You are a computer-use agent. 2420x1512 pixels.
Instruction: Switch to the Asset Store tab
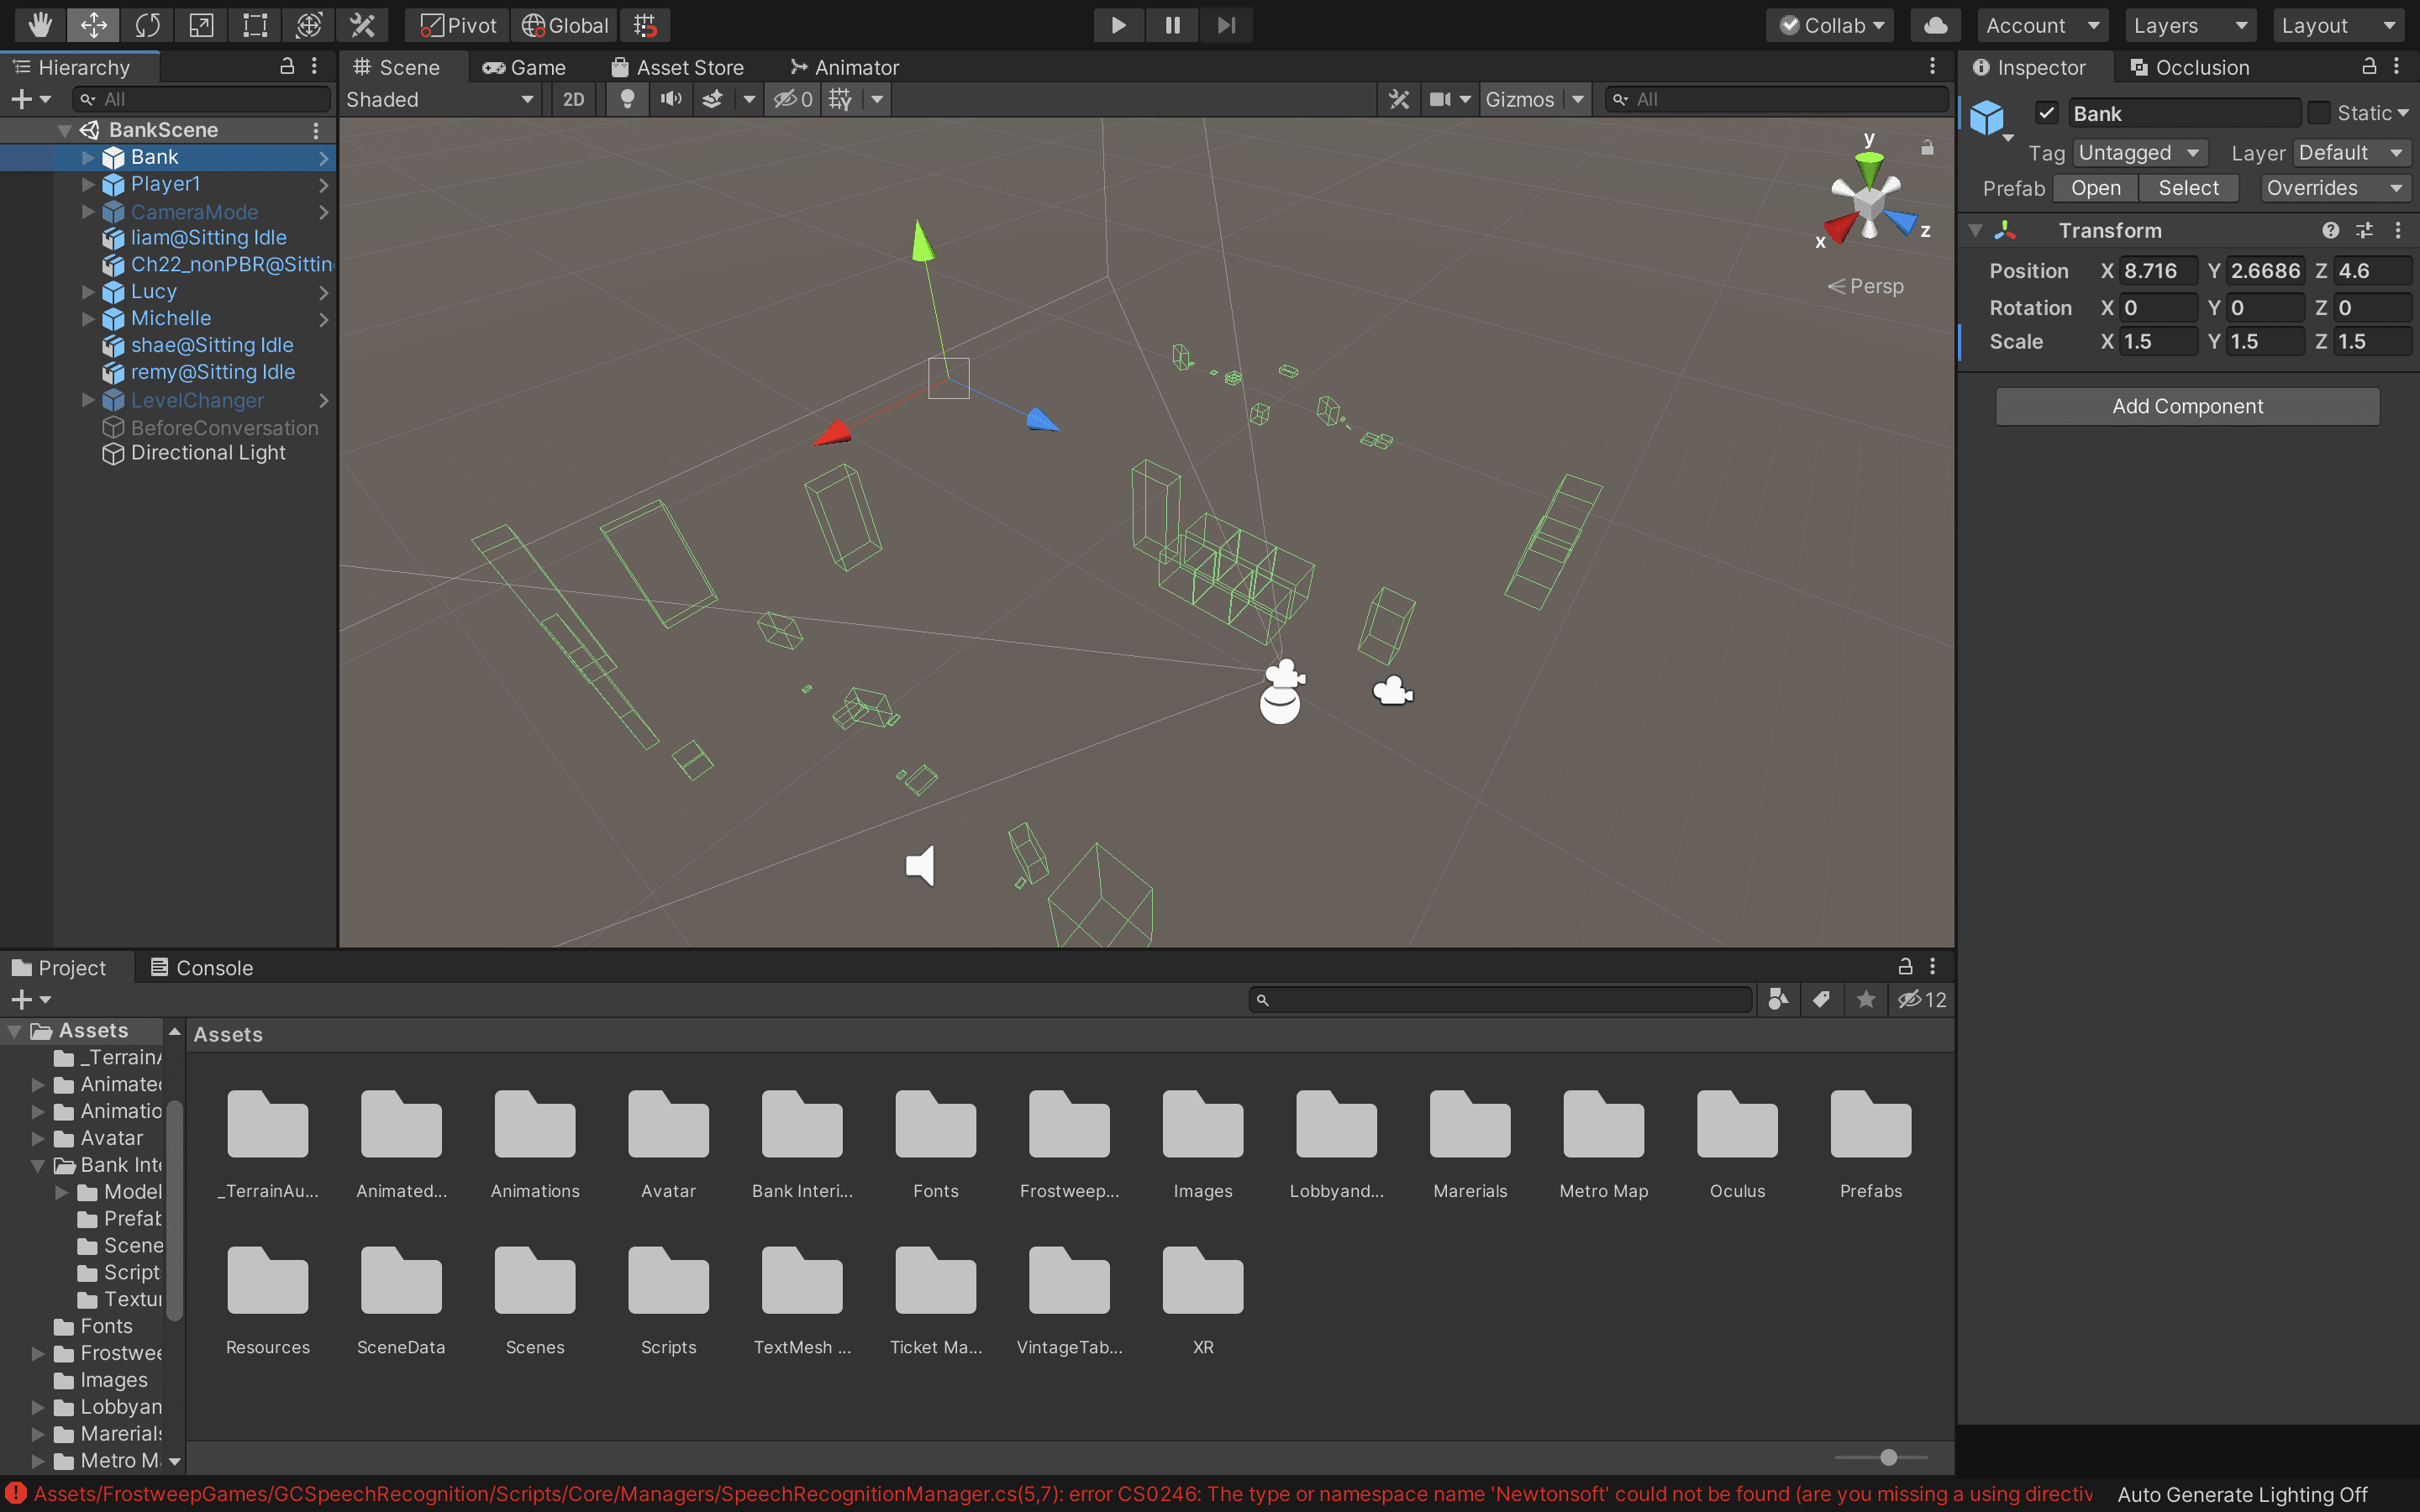click(x=678, y=67)
